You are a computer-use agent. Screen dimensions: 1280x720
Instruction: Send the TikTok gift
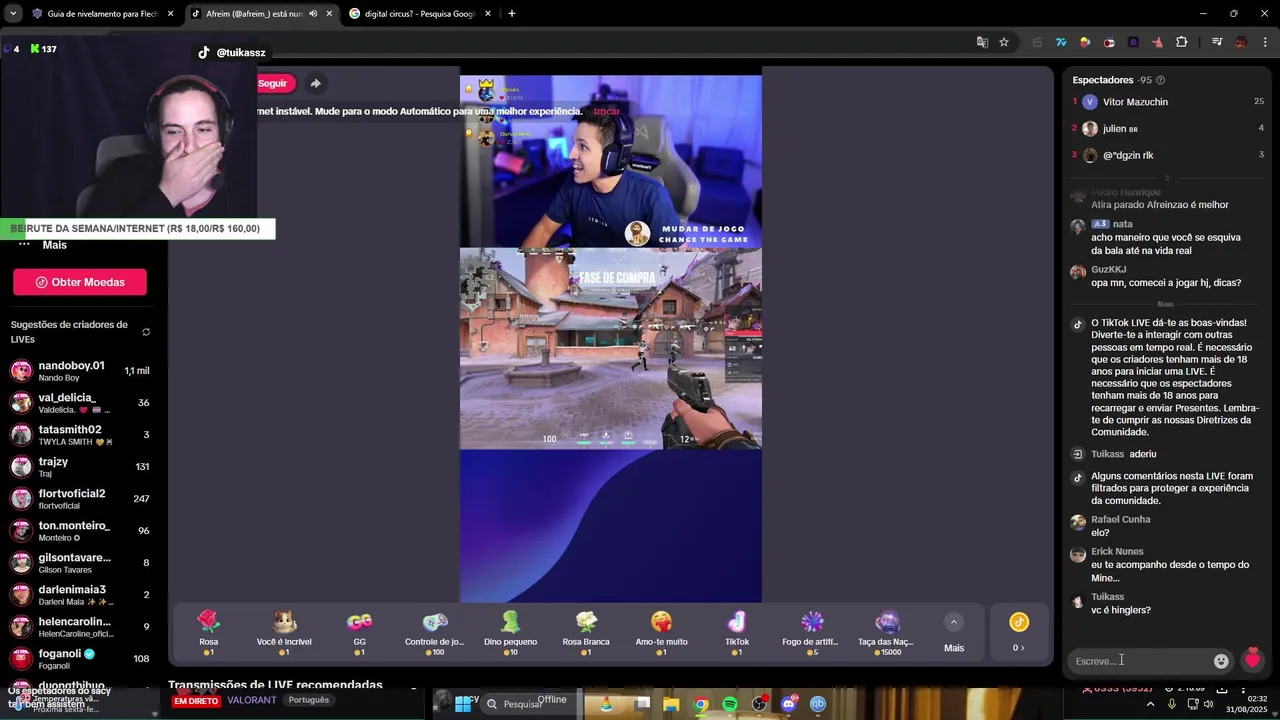pos(737,632)
